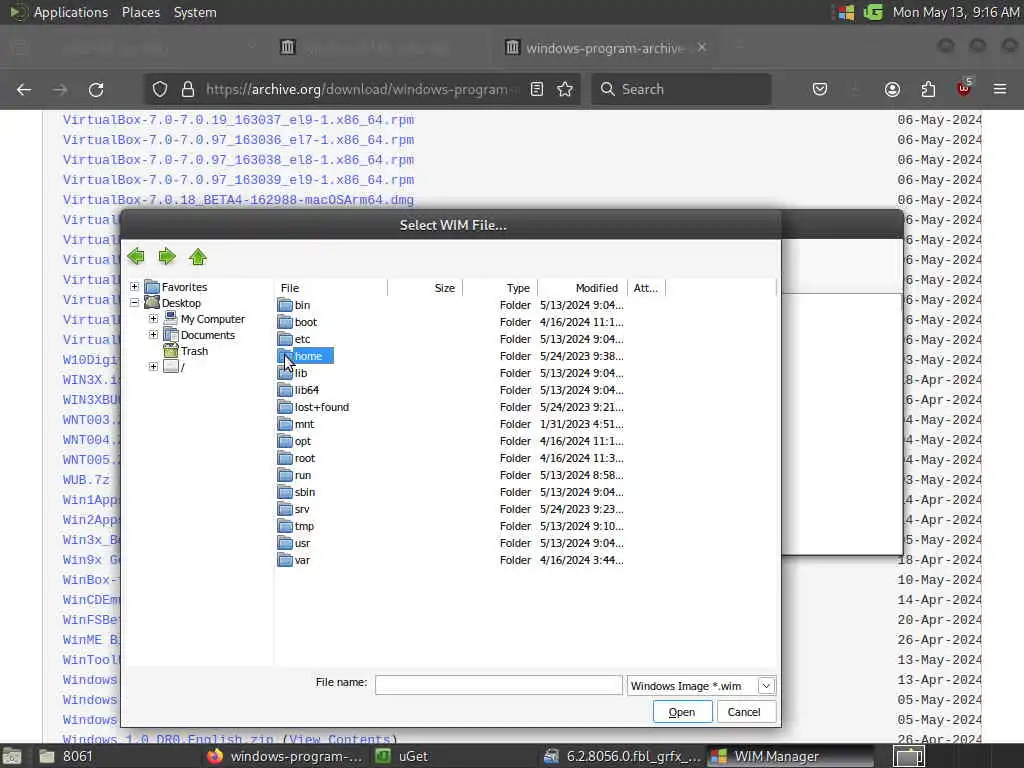Expand the Documents tree node

(x=153, y=334)
